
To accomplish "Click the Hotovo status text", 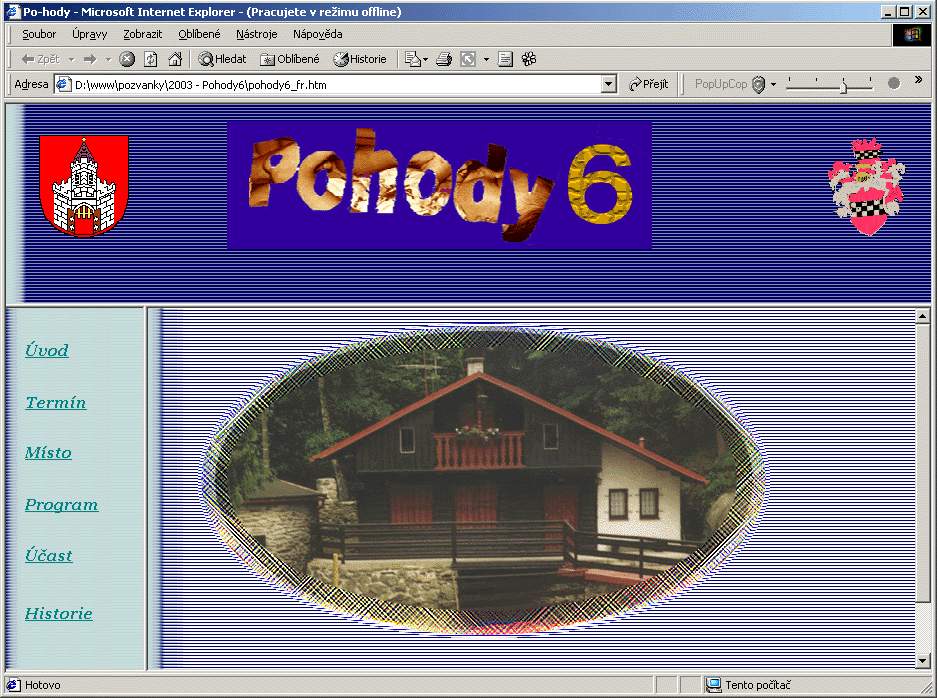I will click(x=42, y=685).
